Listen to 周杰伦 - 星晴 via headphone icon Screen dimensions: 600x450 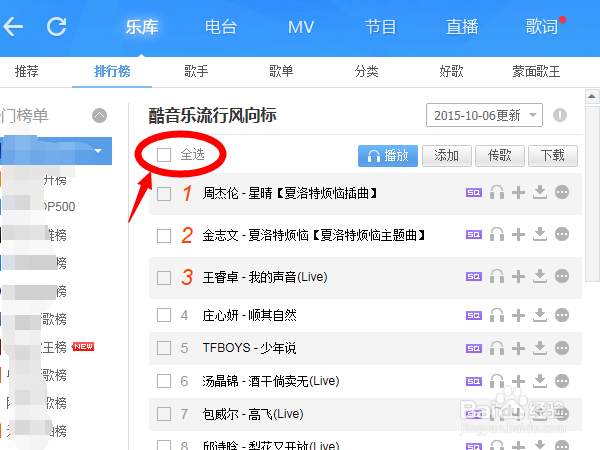click(x=497, y=192)
